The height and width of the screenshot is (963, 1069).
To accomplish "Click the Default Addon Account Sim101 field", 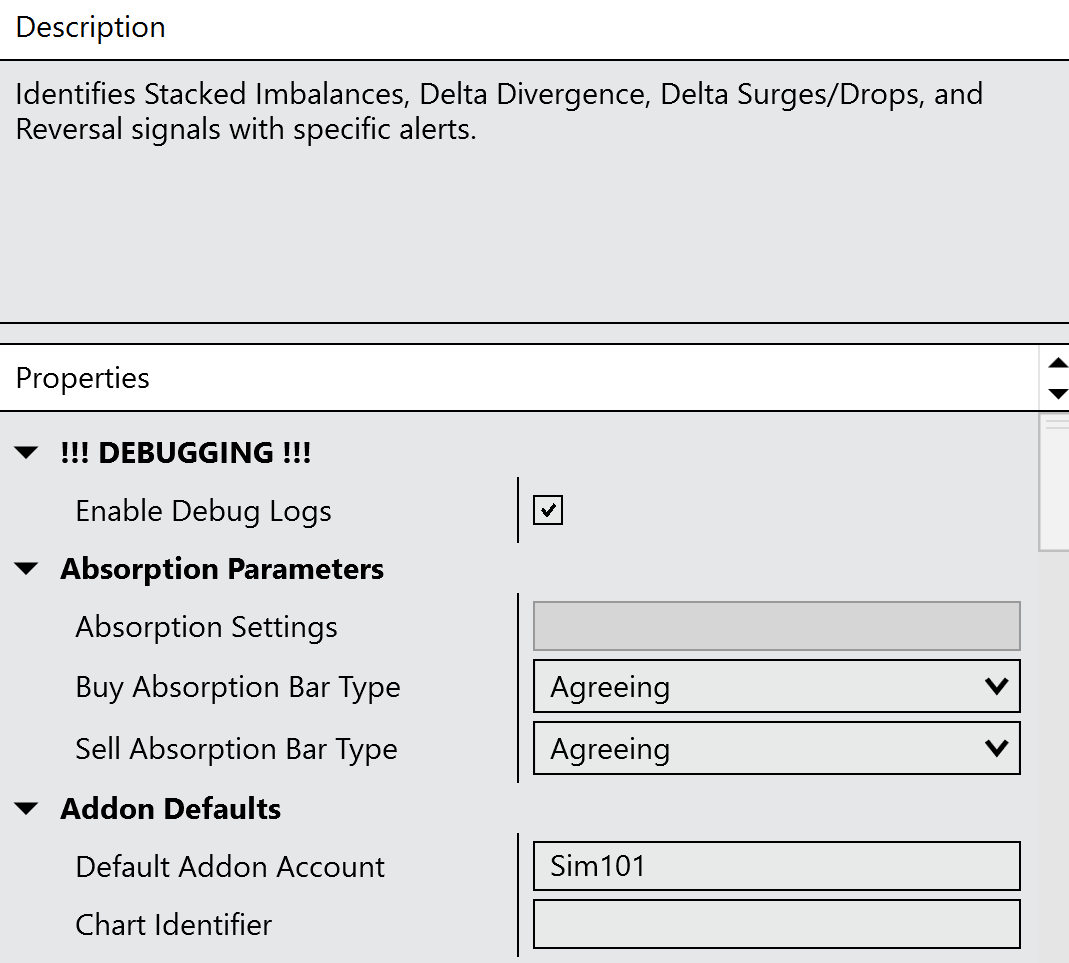I will [776, 866].
